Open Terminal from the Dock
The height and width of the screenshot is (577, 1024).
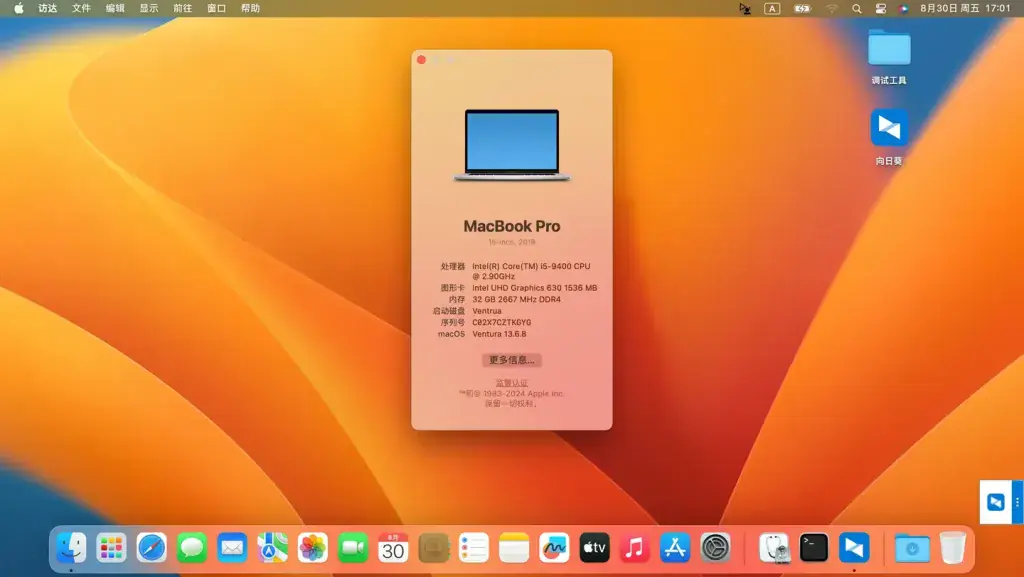point(814,547)
